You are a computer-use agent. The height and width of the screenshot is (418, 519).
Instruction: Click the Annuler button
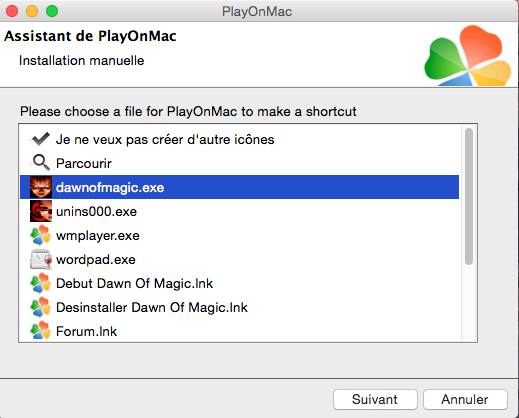(x=465, y=399)
